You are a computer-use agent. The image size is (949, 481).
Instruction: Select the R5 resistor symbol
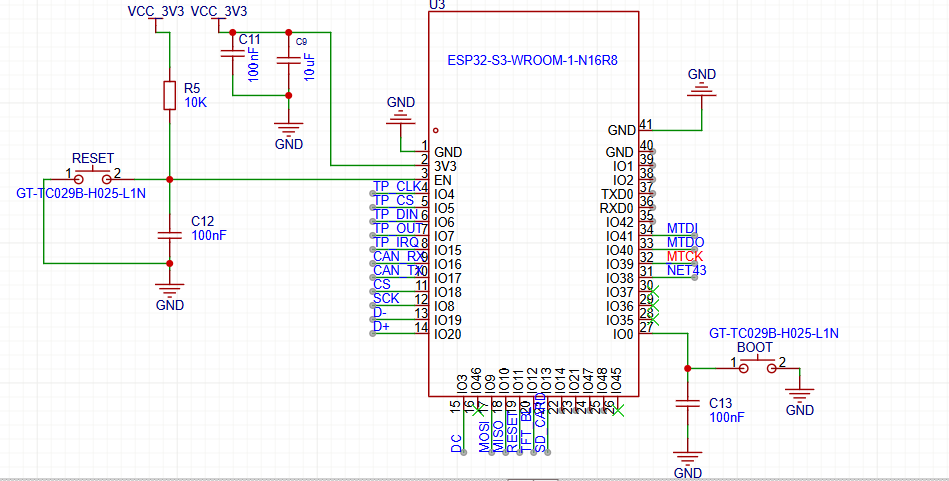pos(170,96)
